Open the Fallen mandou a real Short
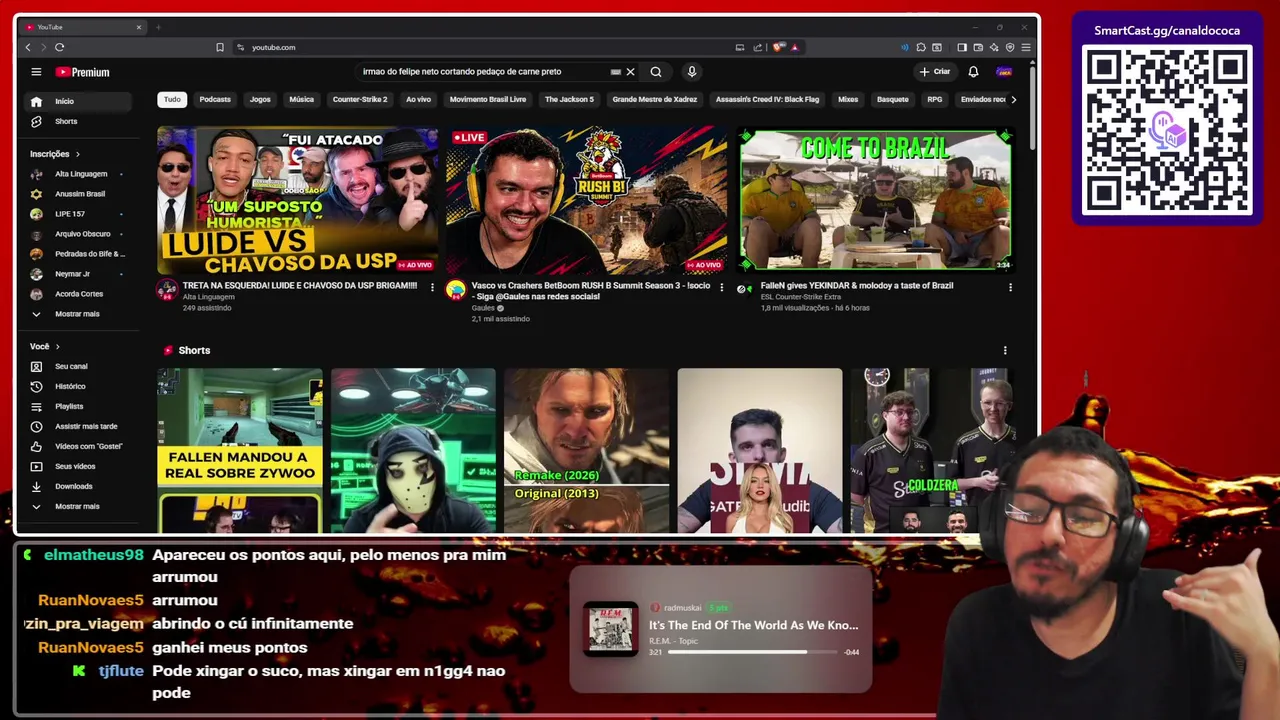Image resolution: width=1280 pixels, height=720 pixels. [x=240, y=450]
